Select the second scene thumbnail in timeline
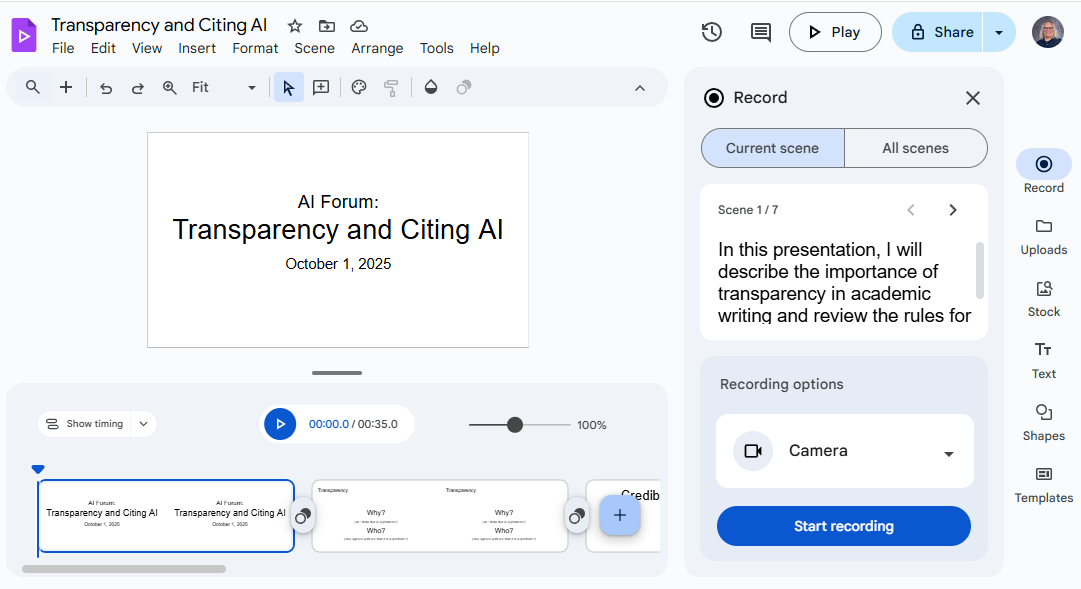The image size is (1081, 589). (440, 516)
